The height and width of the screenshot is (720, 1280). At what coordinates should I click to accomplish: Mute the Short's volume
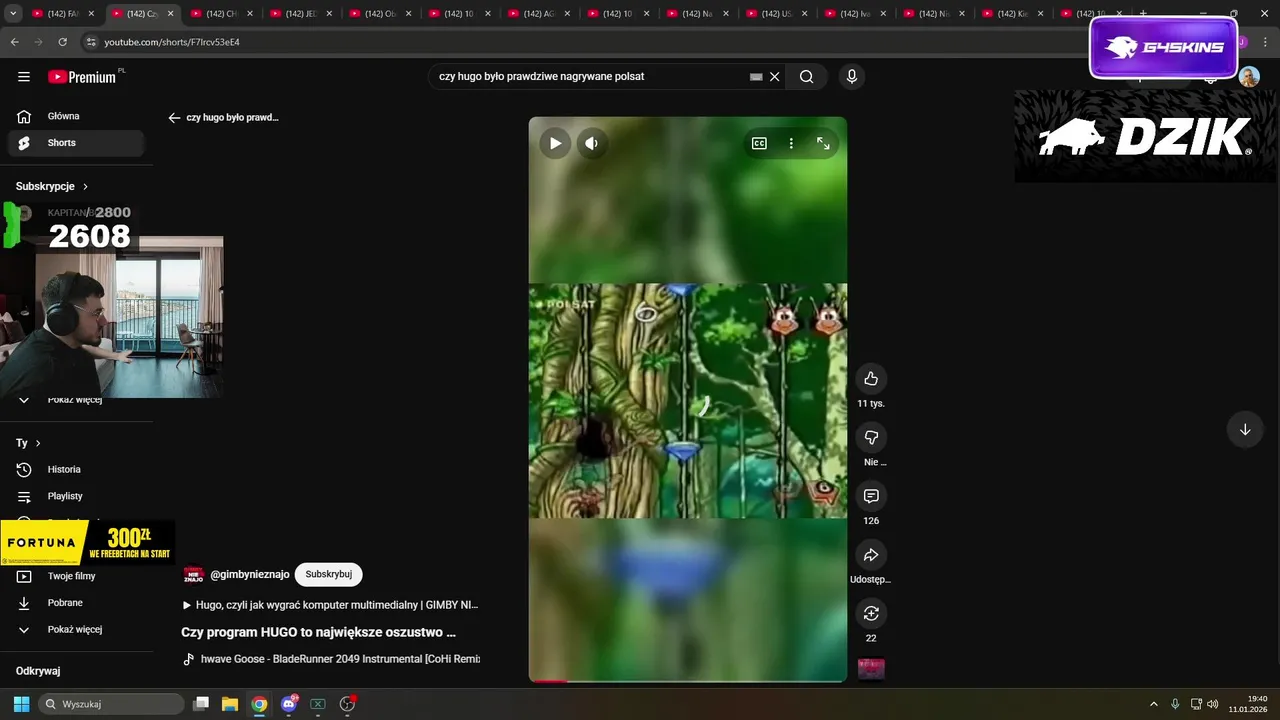(x=591, y=143)
